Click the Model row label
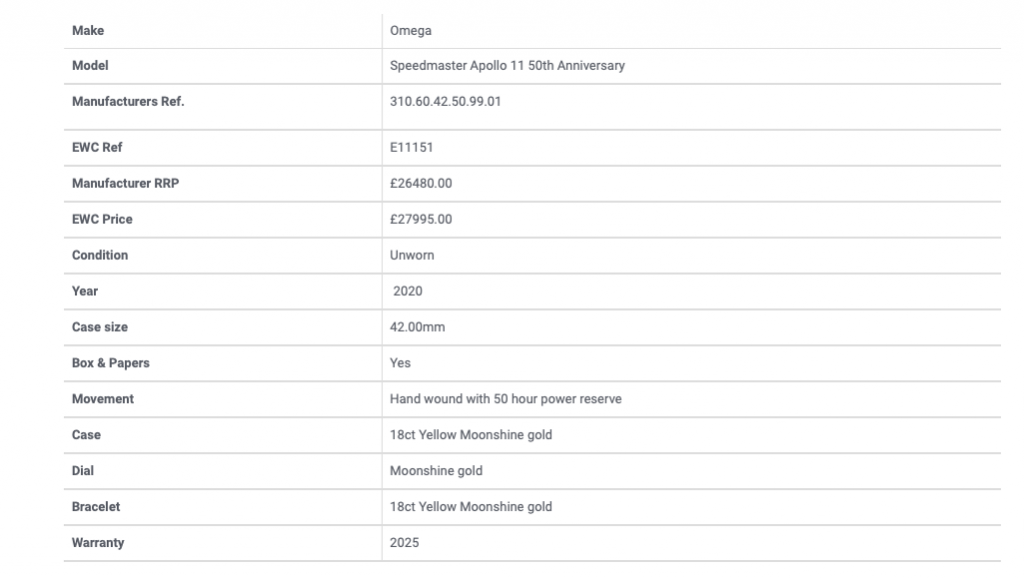1024x579 pixels. point(90,66)
